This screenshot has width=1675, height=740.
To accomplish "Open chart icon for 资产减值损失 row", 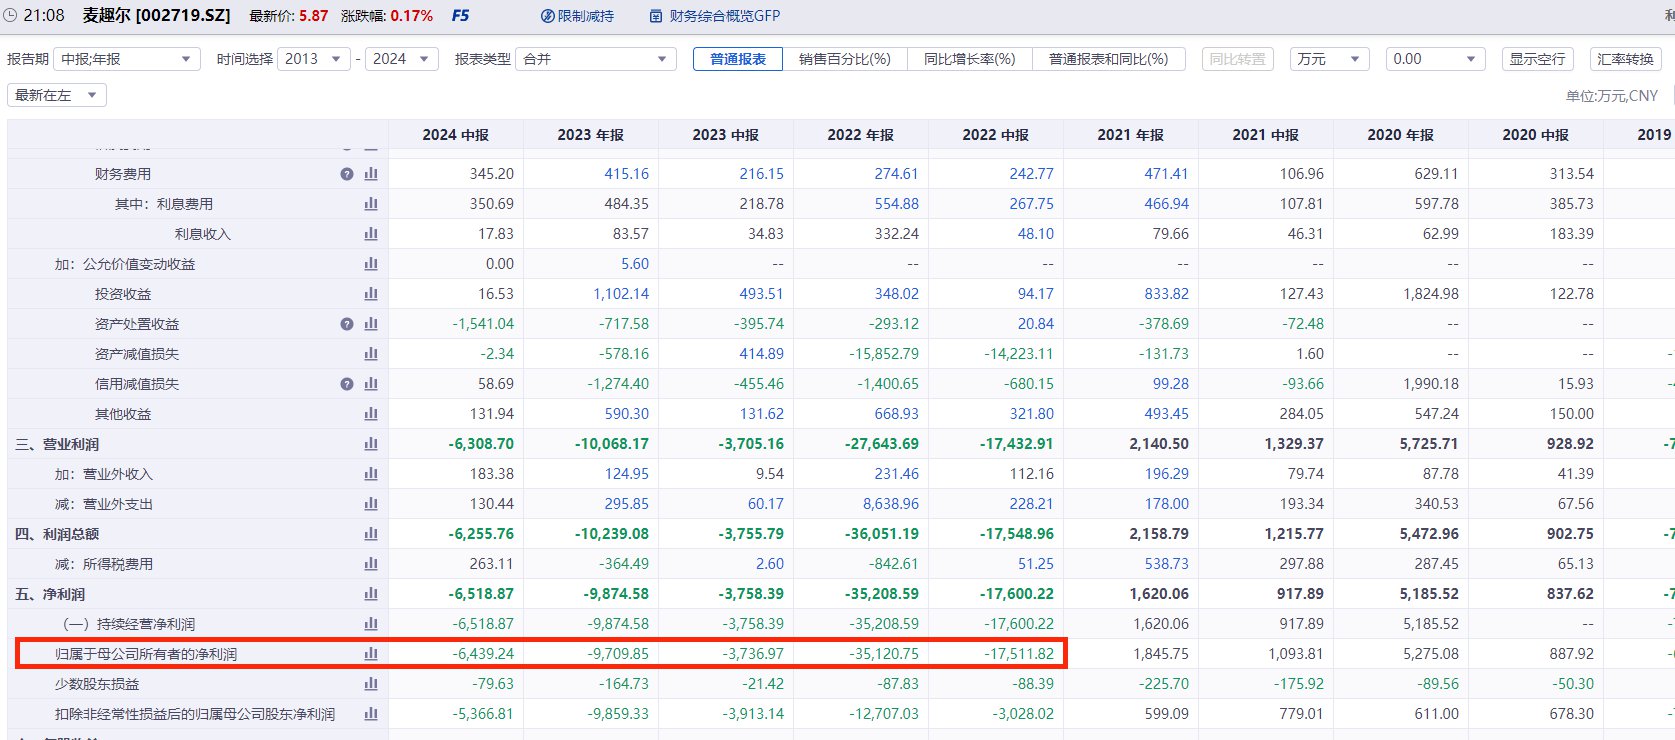I will pos(371,354).
